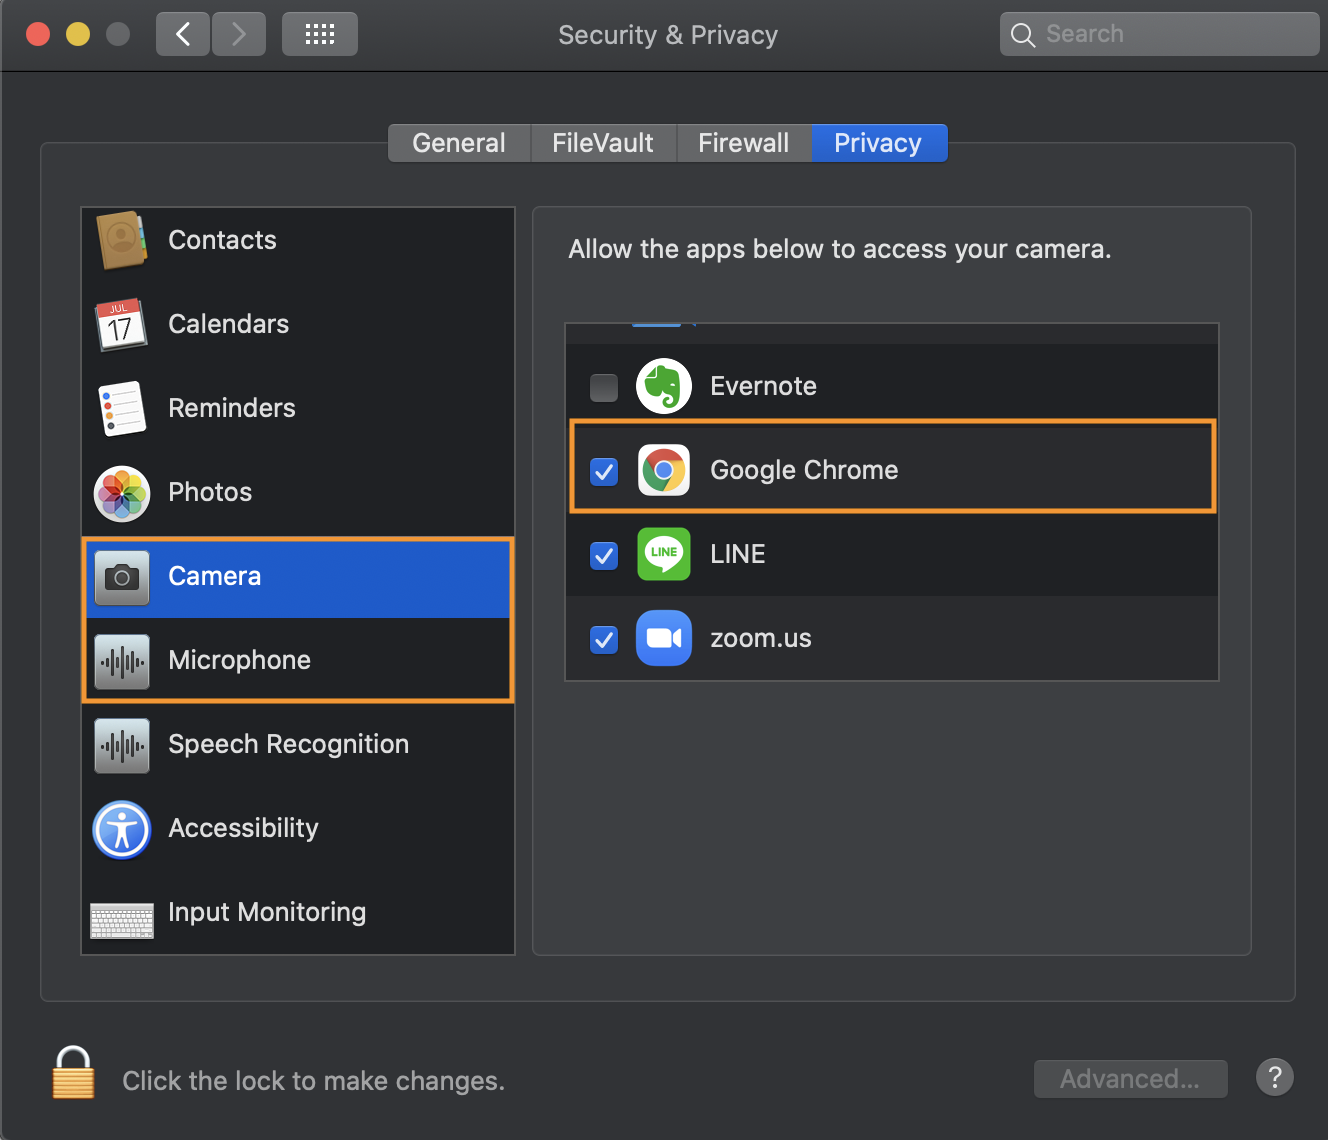Click the zoom.us app name
The height and width of the screenshot is (1140, 1328).
pyautogui.click(x=760, y=638)
